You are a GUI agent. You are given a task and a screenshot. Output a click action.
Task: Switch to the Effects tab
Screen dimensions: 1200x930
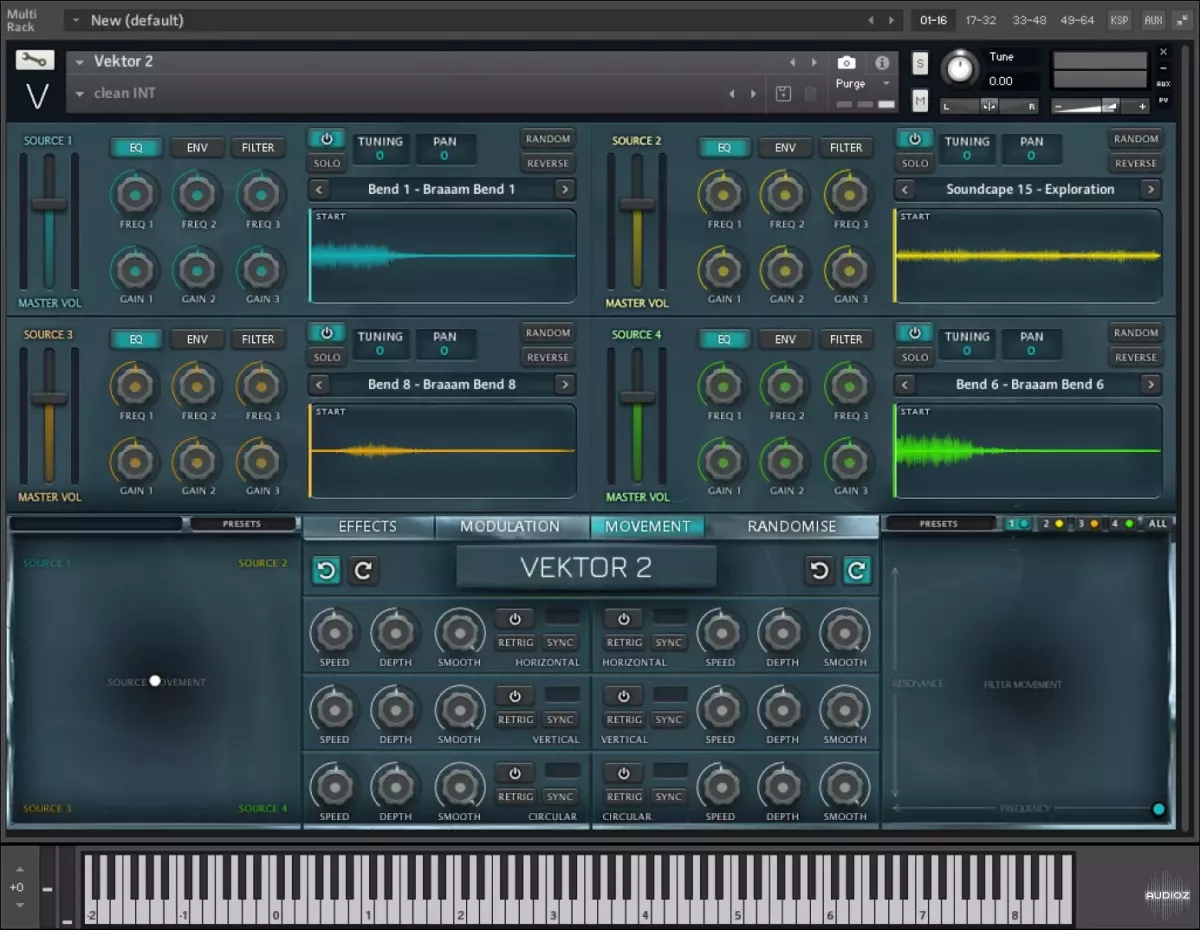click(x=368, y=526)
